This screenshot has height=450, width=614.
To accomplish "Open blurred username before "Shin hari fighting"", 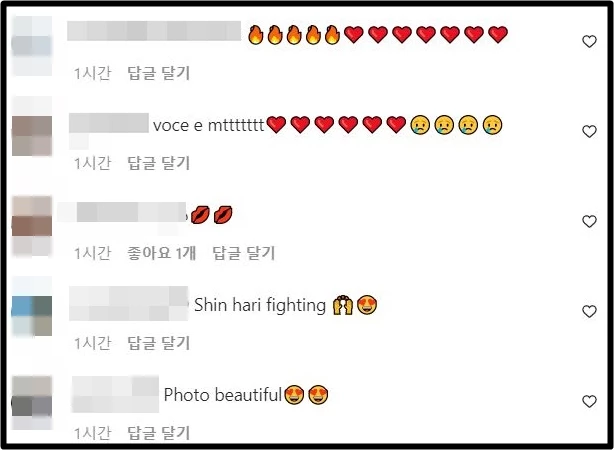I will pos(129,304).
